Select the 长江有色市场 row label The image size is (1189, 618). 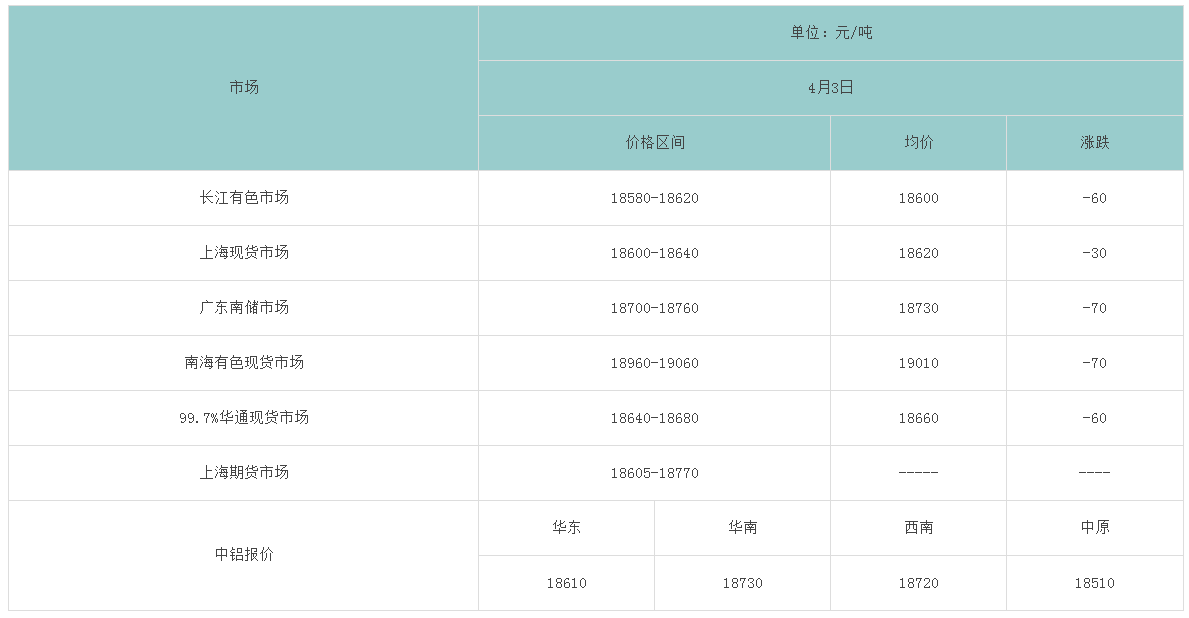pyautogui.click(x=243, y=198)
